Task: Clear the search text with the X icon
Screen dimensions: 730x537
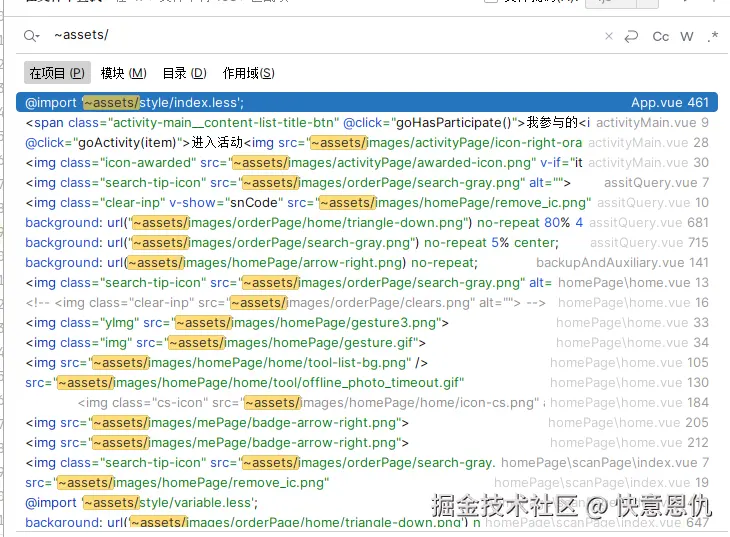Action: 608,36
